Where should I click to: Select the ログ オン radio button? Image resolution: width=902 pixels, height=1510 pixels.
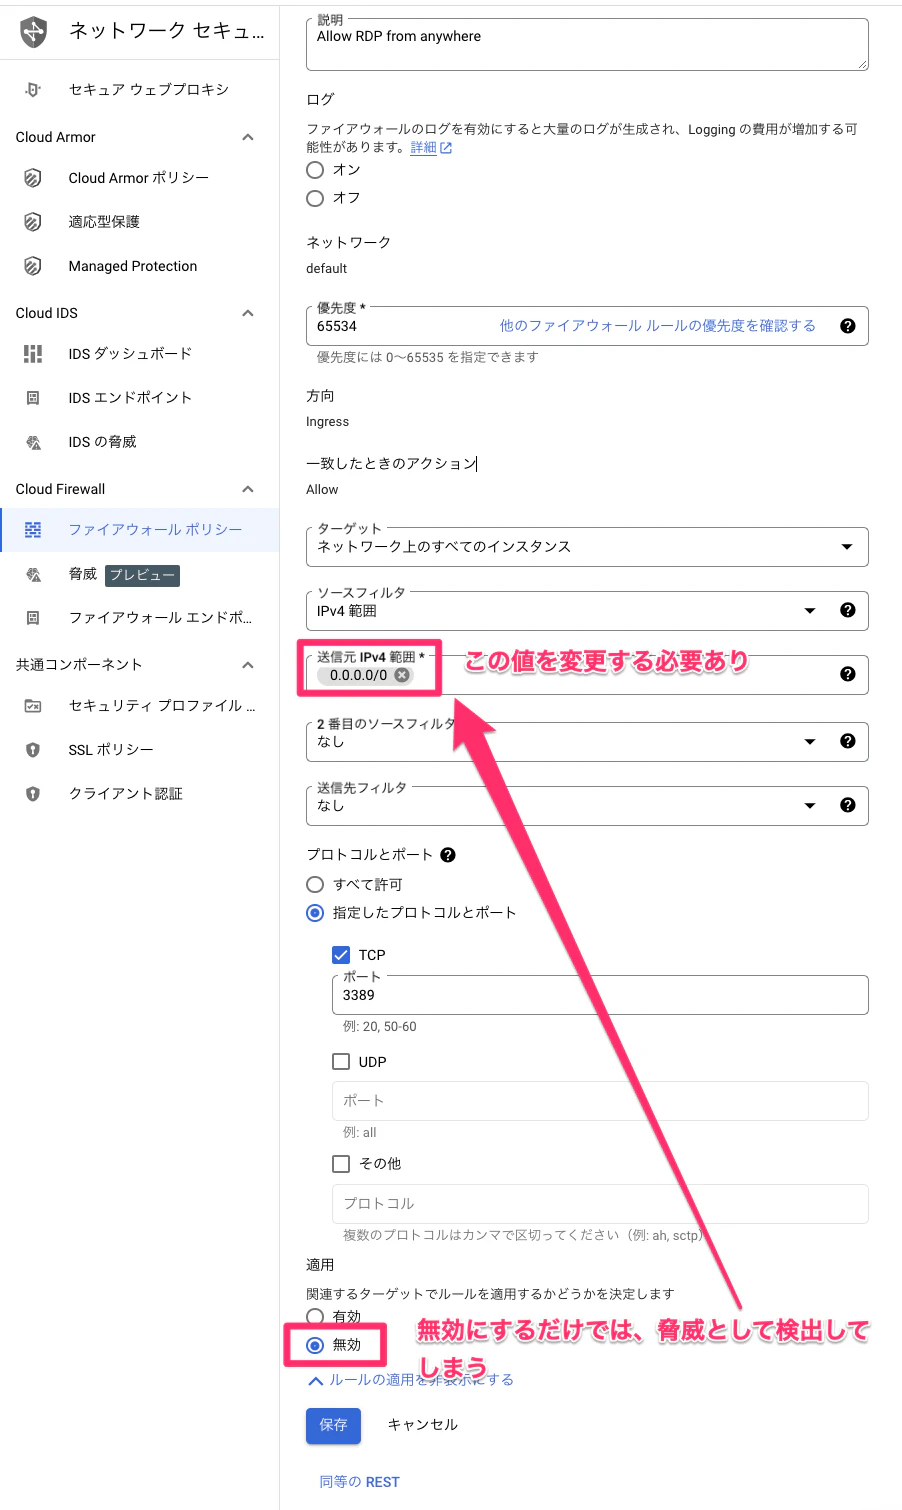pos(315,170)
